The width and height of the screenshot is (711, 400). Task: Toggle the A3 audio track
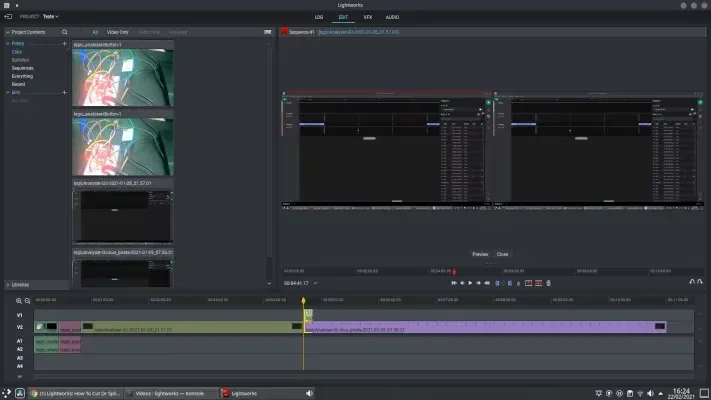point(19,358)
